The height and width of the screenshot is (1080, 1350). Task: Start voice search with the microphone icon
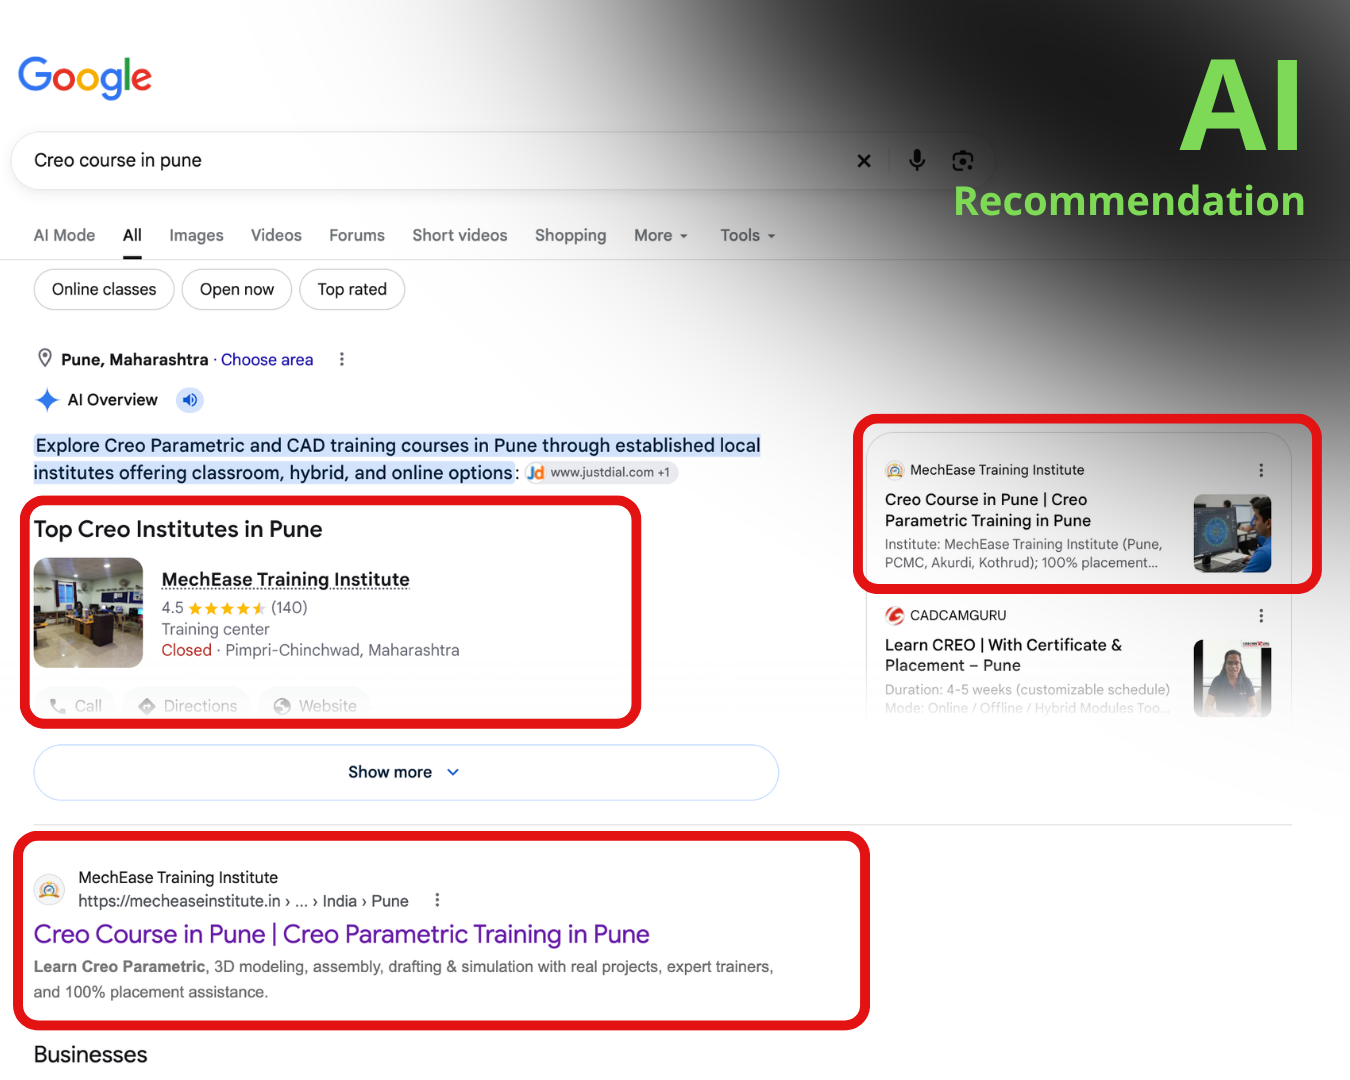pyautogui.click(x=917, y=160)
